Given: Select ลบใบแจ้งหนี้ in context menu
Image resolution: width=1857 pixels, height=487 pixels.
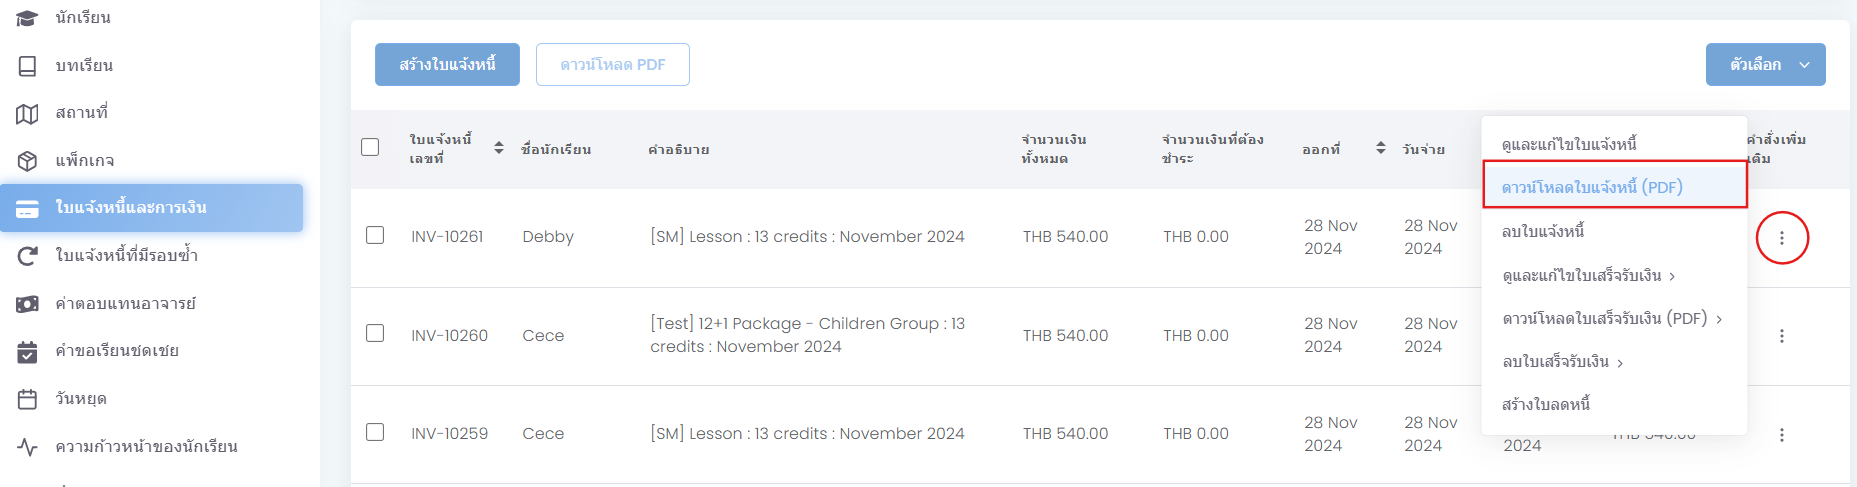Looking at the screenshot, I should [1543, 232].
